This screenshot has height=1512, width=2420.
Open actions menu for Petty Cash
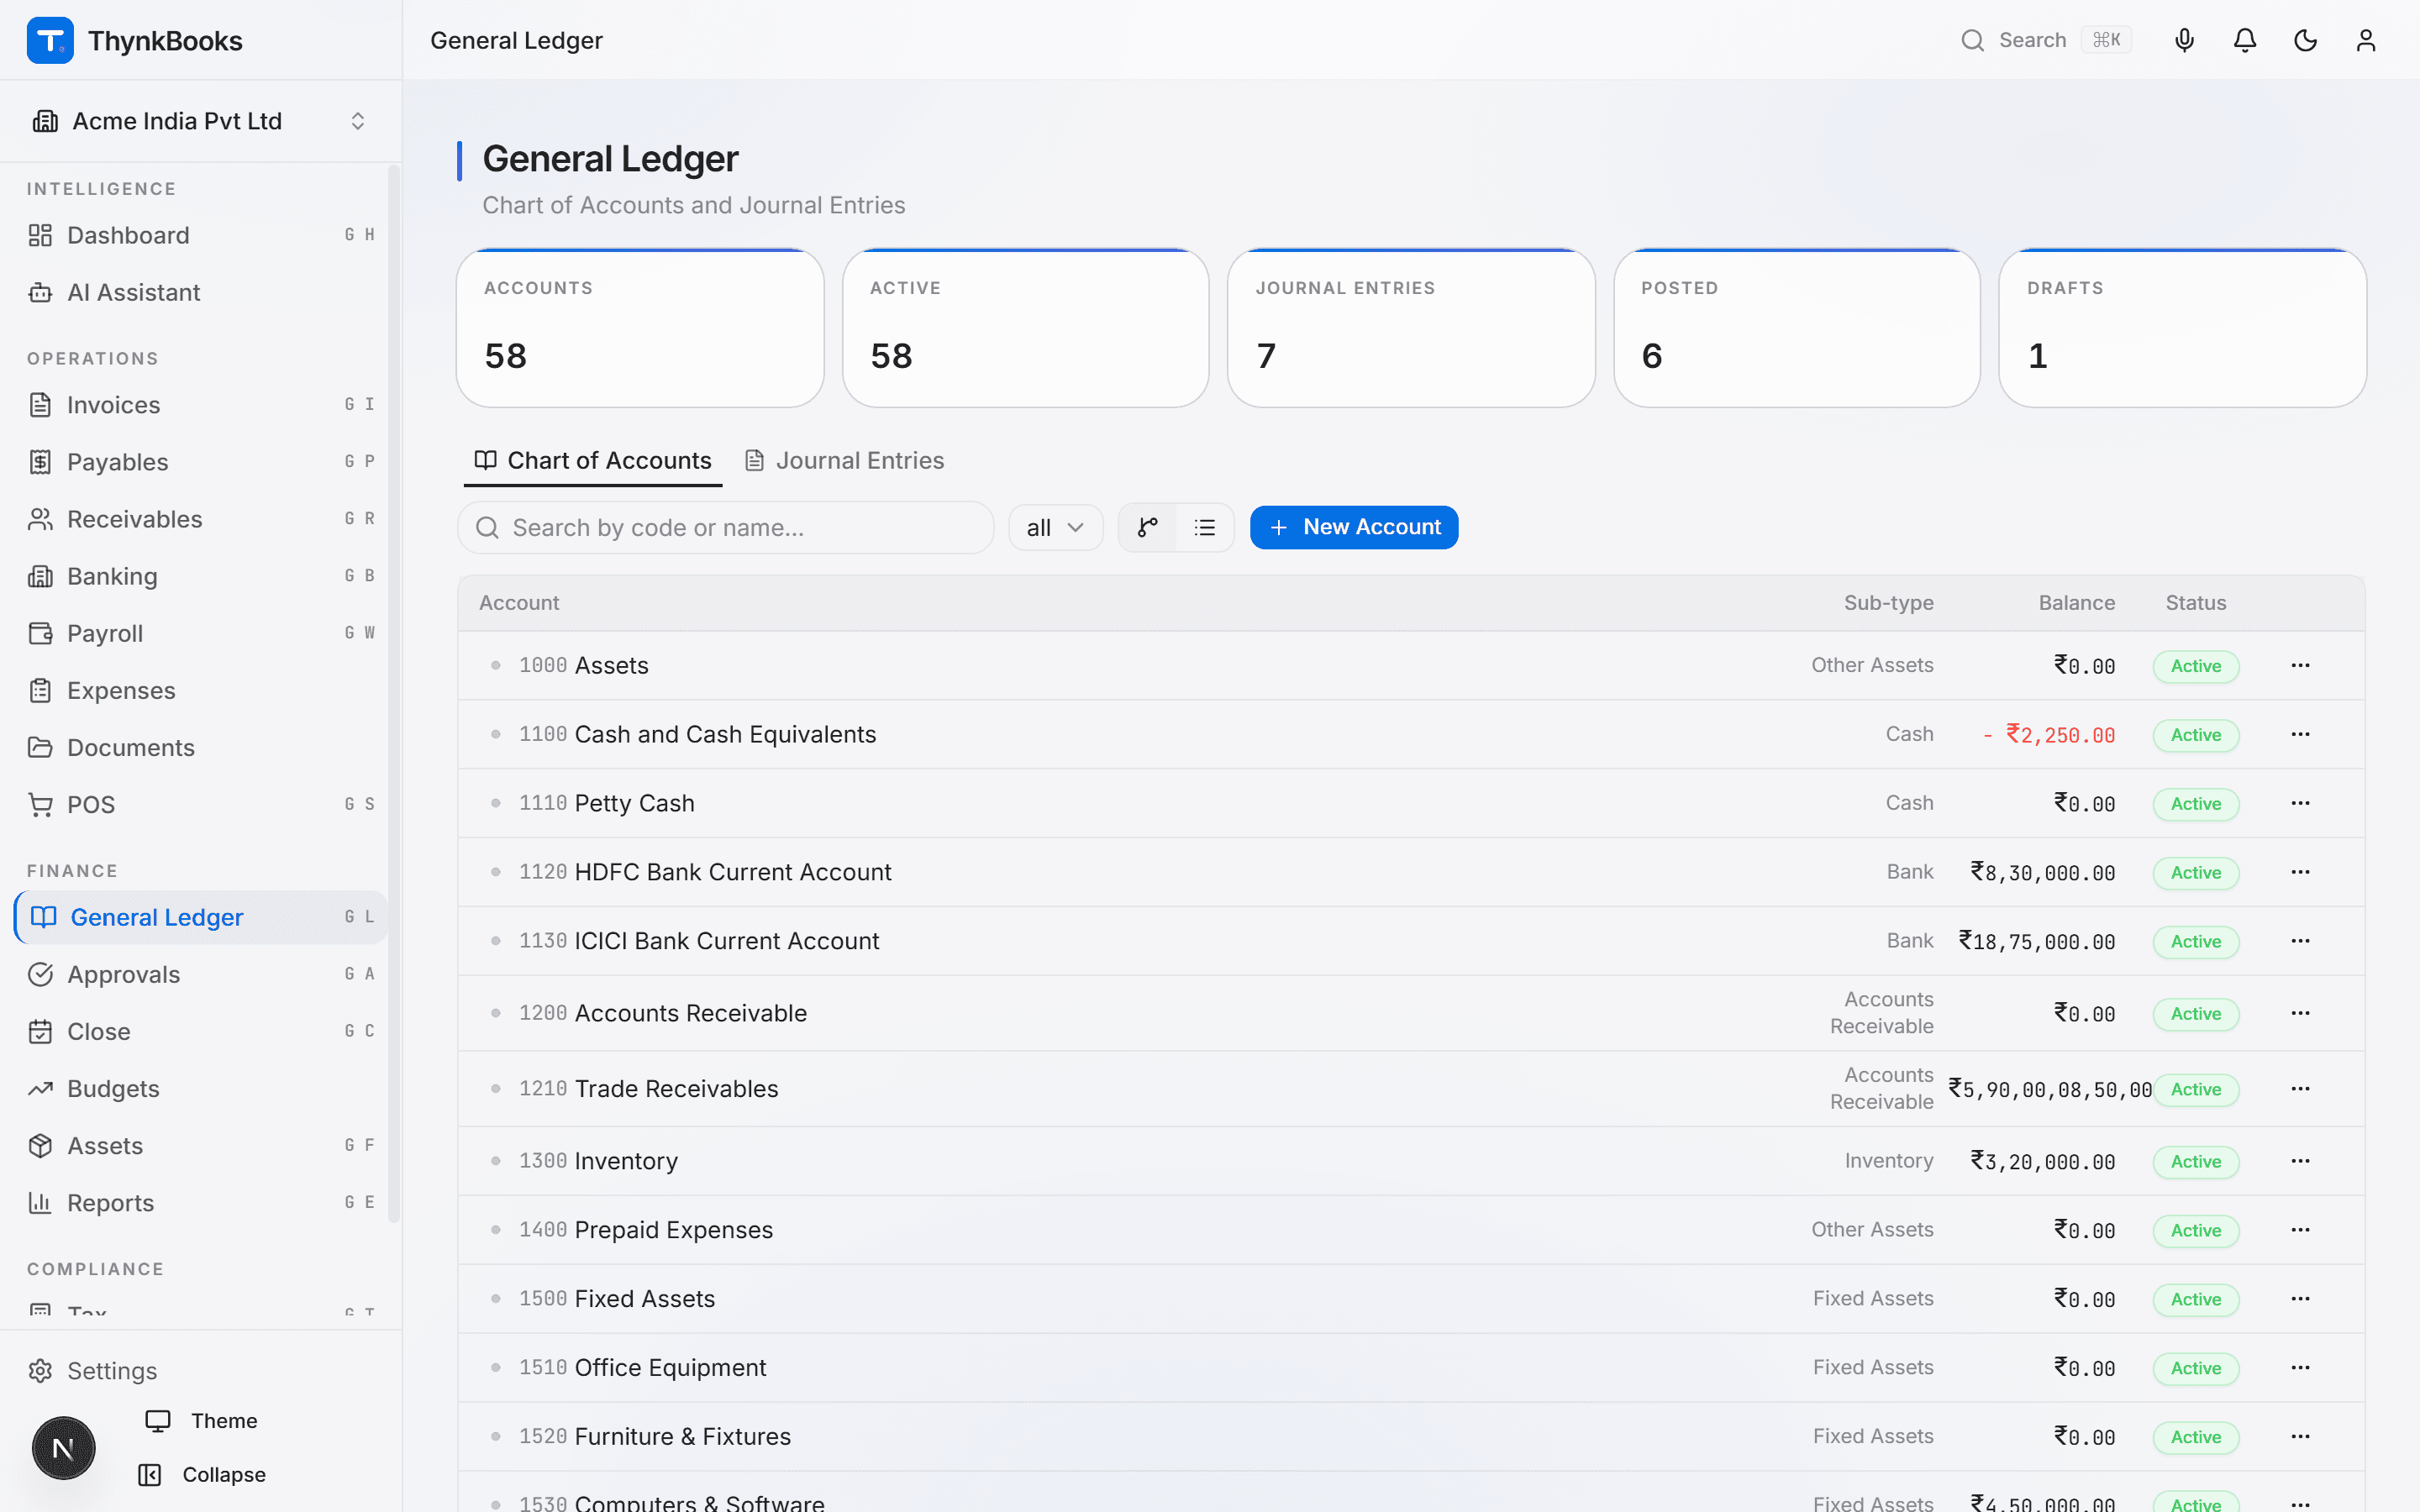(2300, 804)
